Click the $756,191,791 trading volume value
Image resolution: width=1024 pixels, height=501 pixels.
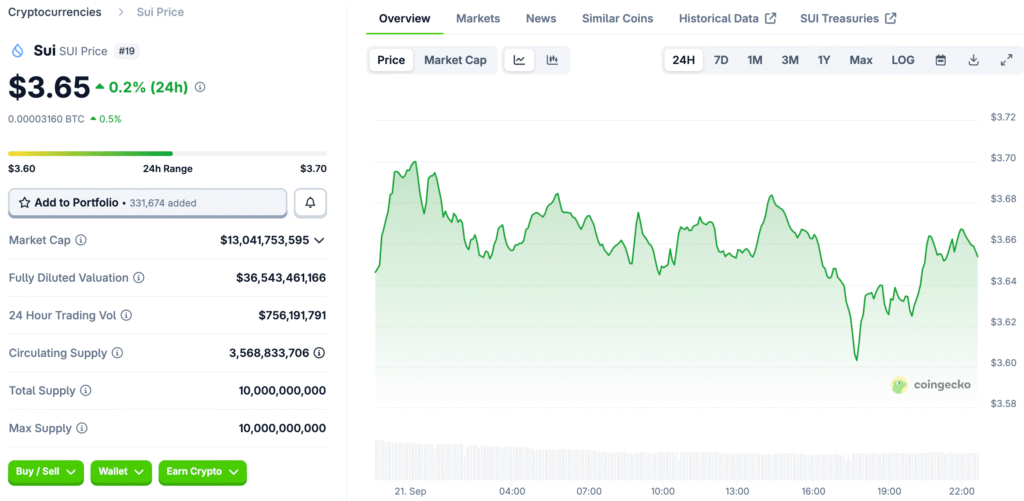(293, 315)
